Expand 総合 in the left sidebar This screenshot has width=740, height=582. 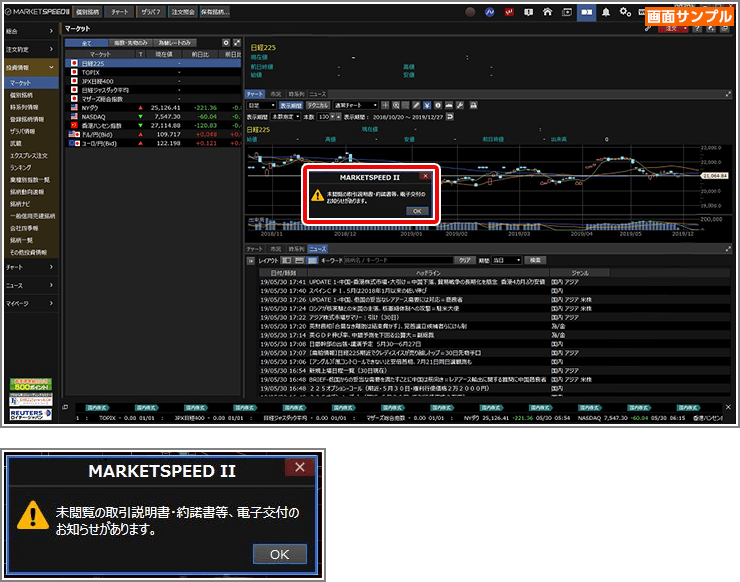[31, 31]
